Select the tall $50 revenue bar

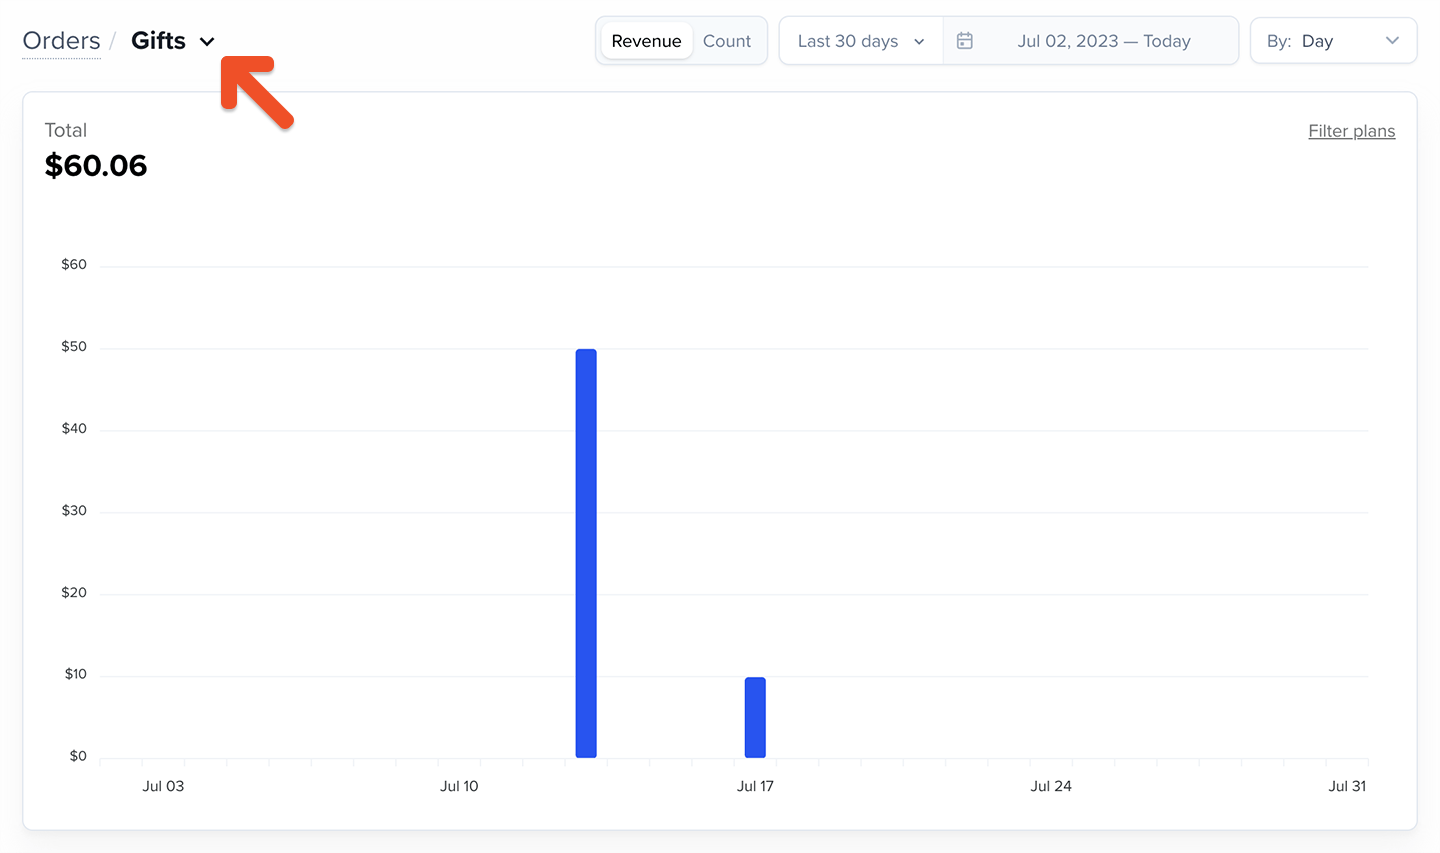(586, 553)
